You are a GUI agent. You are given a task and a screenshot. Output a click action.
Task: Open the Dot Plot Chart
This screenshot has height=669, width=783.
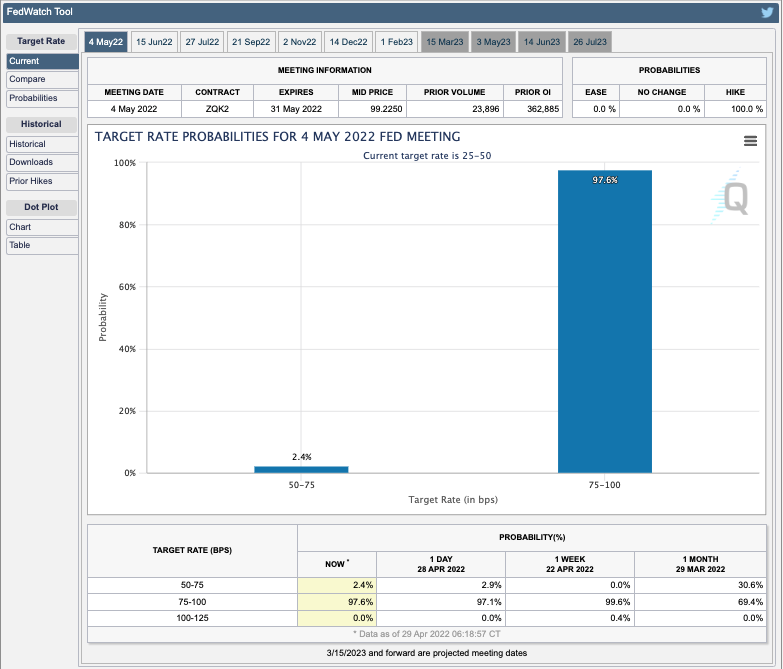pos(42,227)
